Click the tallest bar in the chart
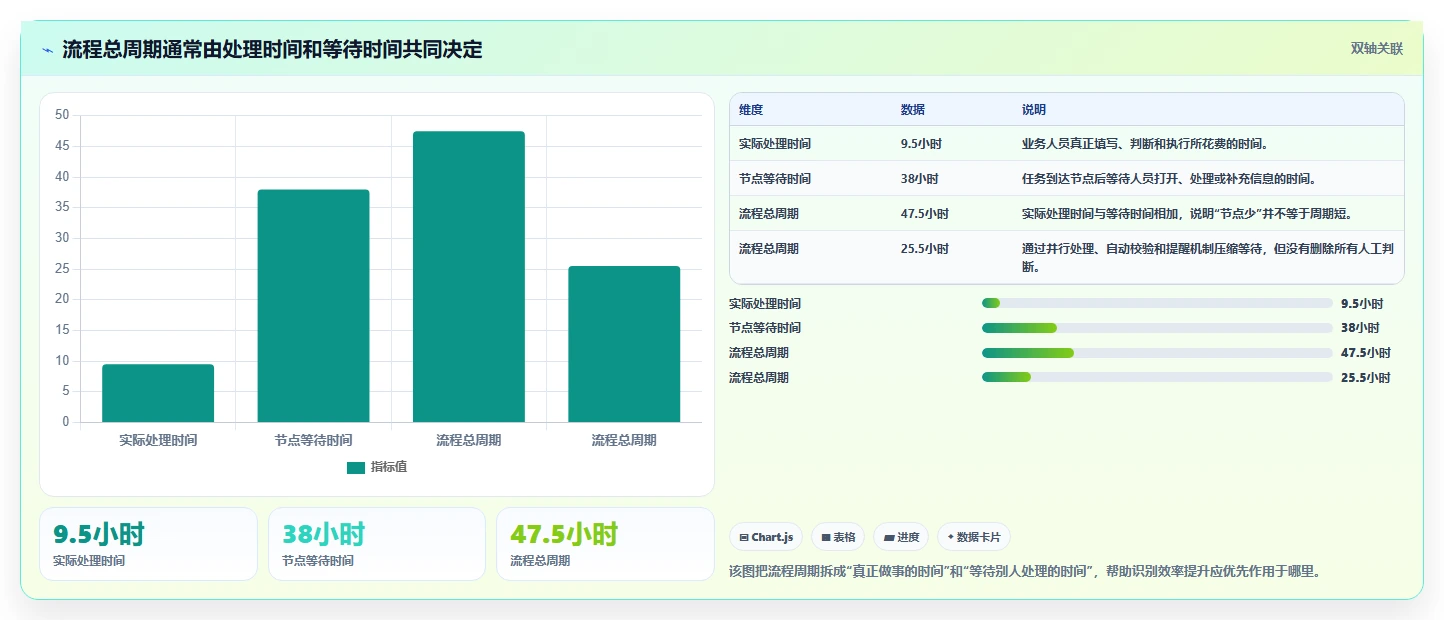 point(469,277)
